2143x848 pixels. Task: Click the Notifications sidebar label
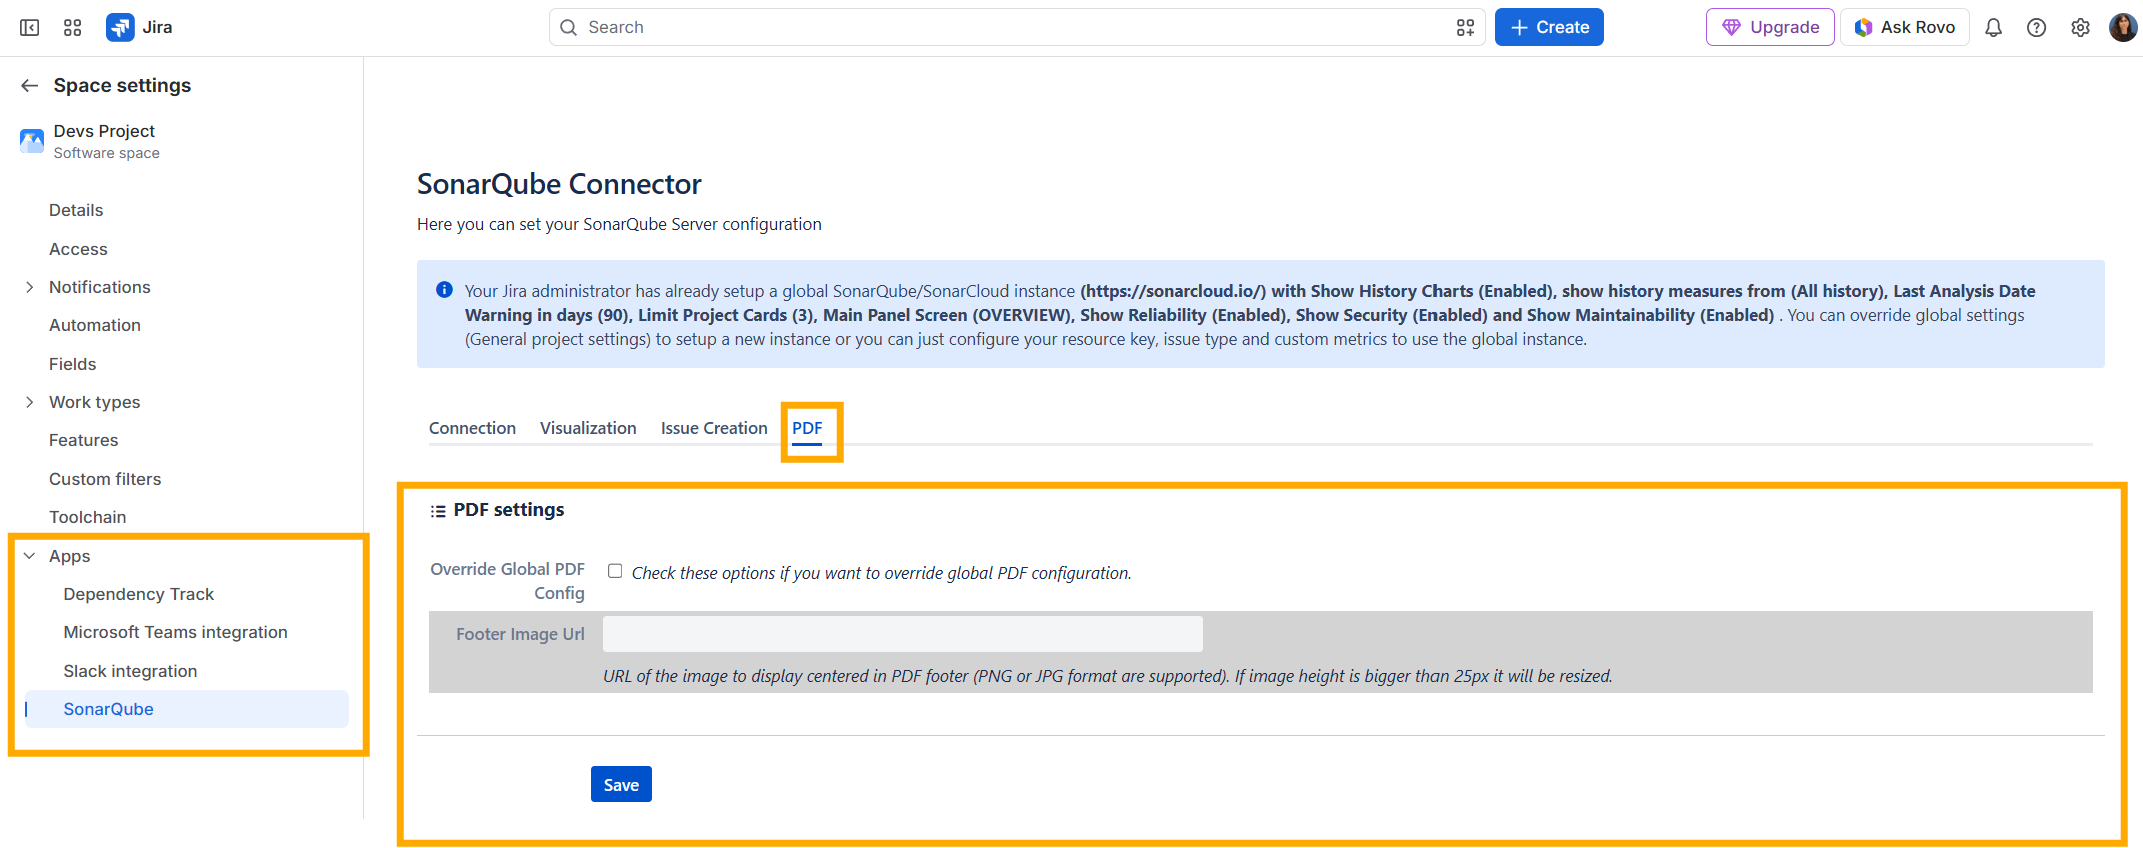[100, 287]
